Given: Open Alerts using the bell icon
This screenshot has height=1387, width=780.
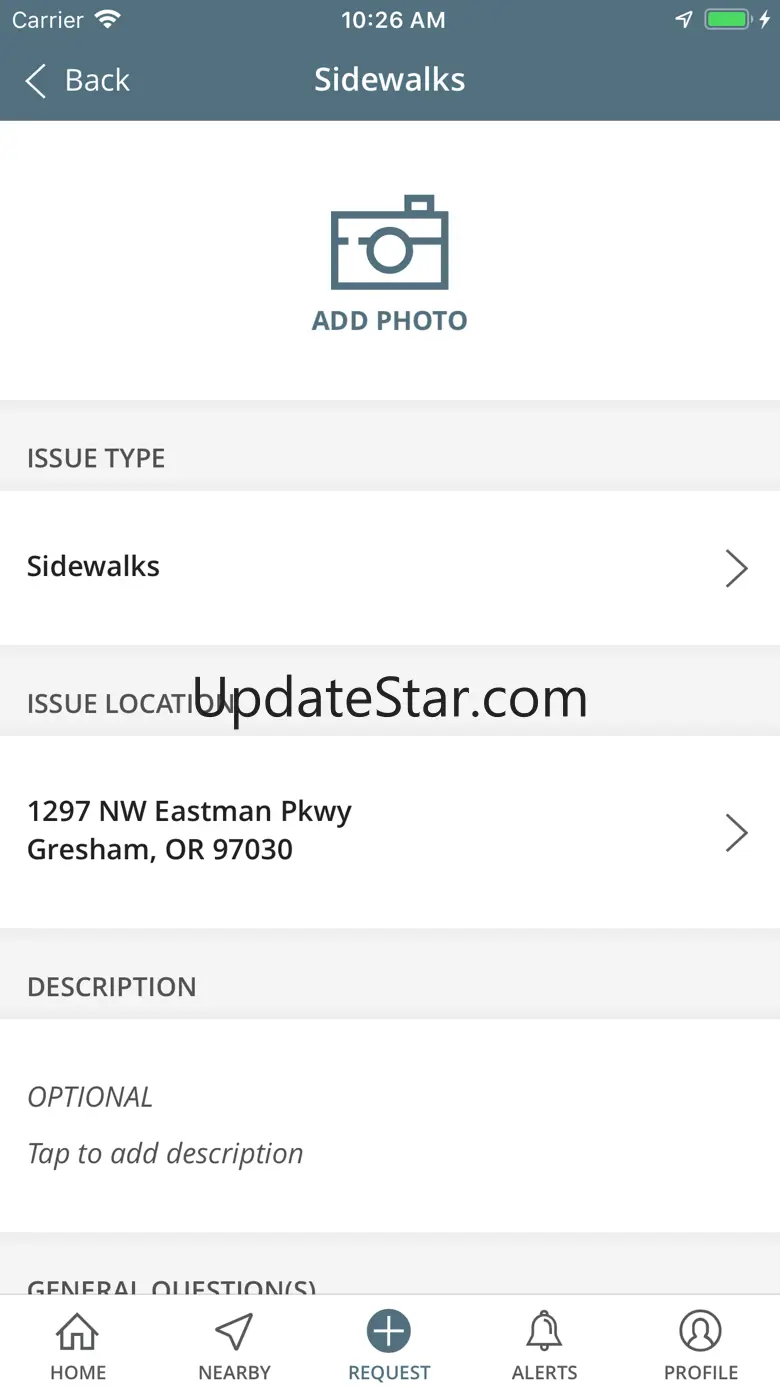Looking at the screenshot, I should coord(545,1331).
